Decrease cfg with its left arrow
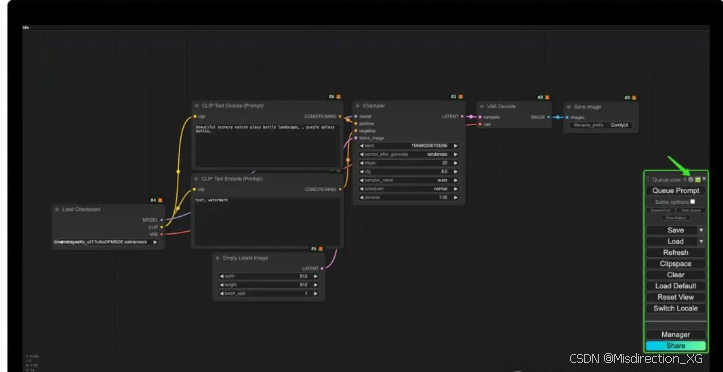Viewport: 723px width, 372px height. coord(362,171)
